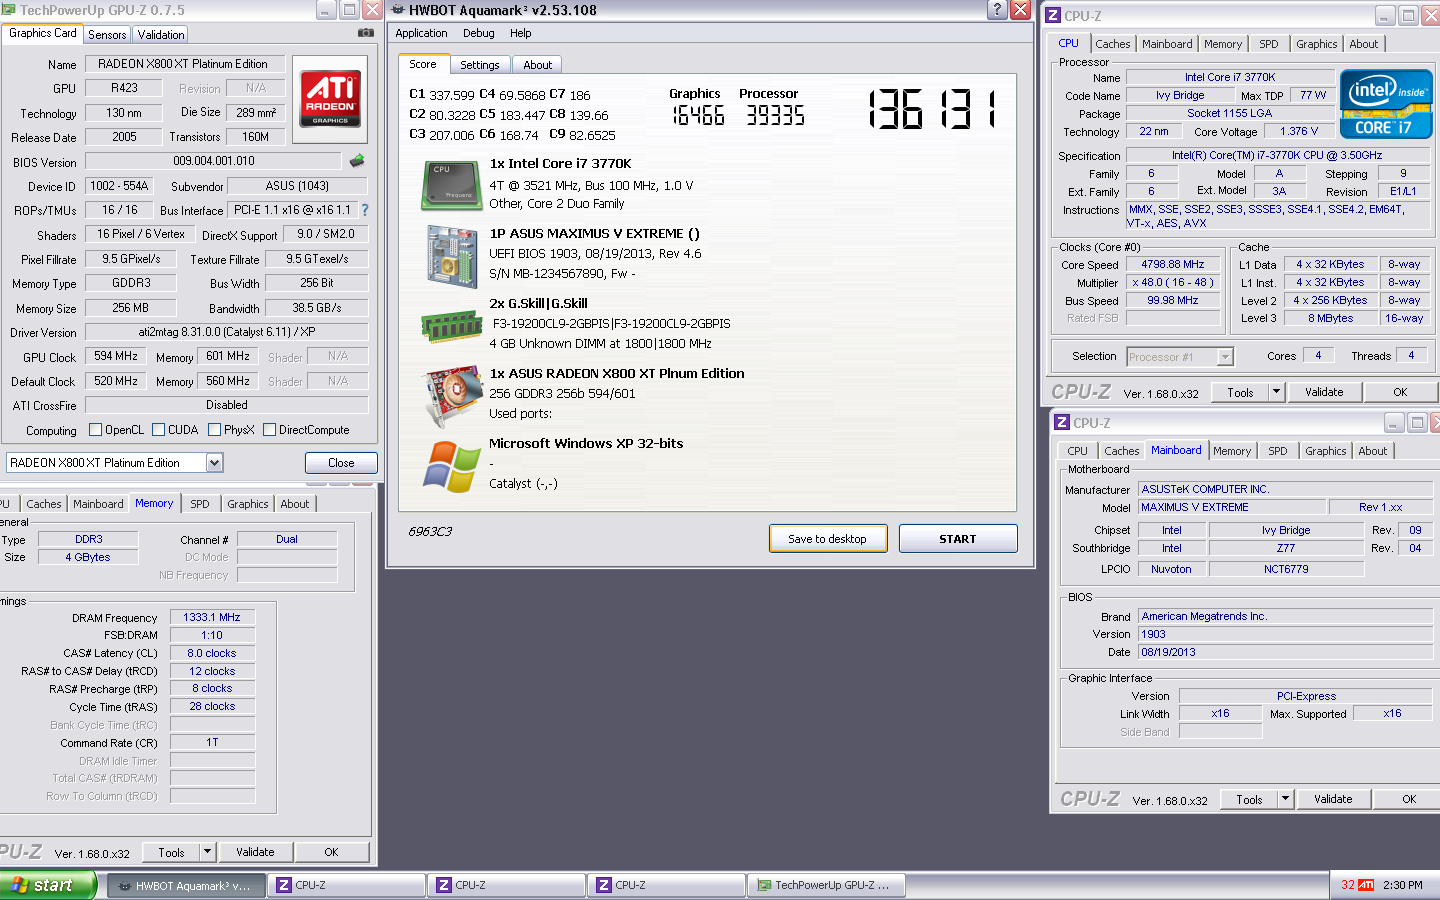The width and height of the screenshot is (1440, 900).
Task: Click the ATI tray icon in system tray
Action: pyautogui.click(x=1366, y=885)
